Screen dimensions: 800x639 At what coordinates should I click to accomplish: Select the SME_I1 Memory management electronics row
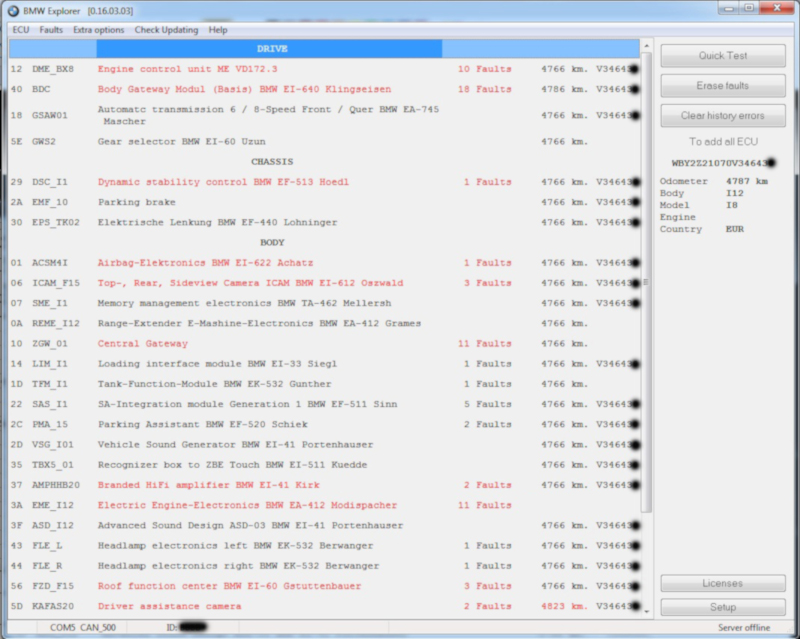(x=324, y=303)
